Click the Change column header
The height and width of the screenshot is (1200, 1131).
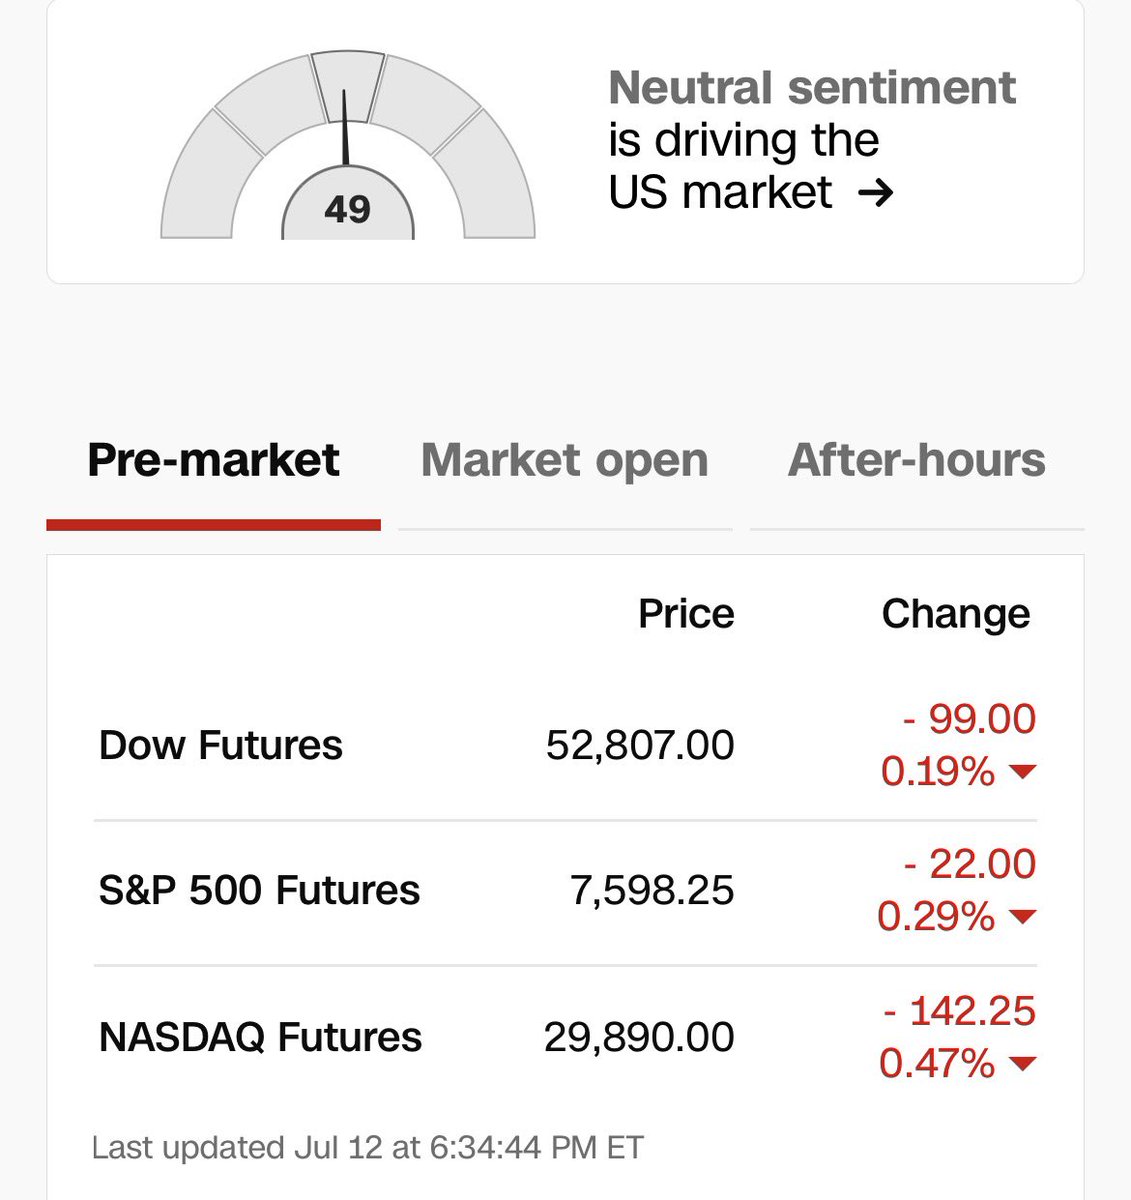point(956,614)
